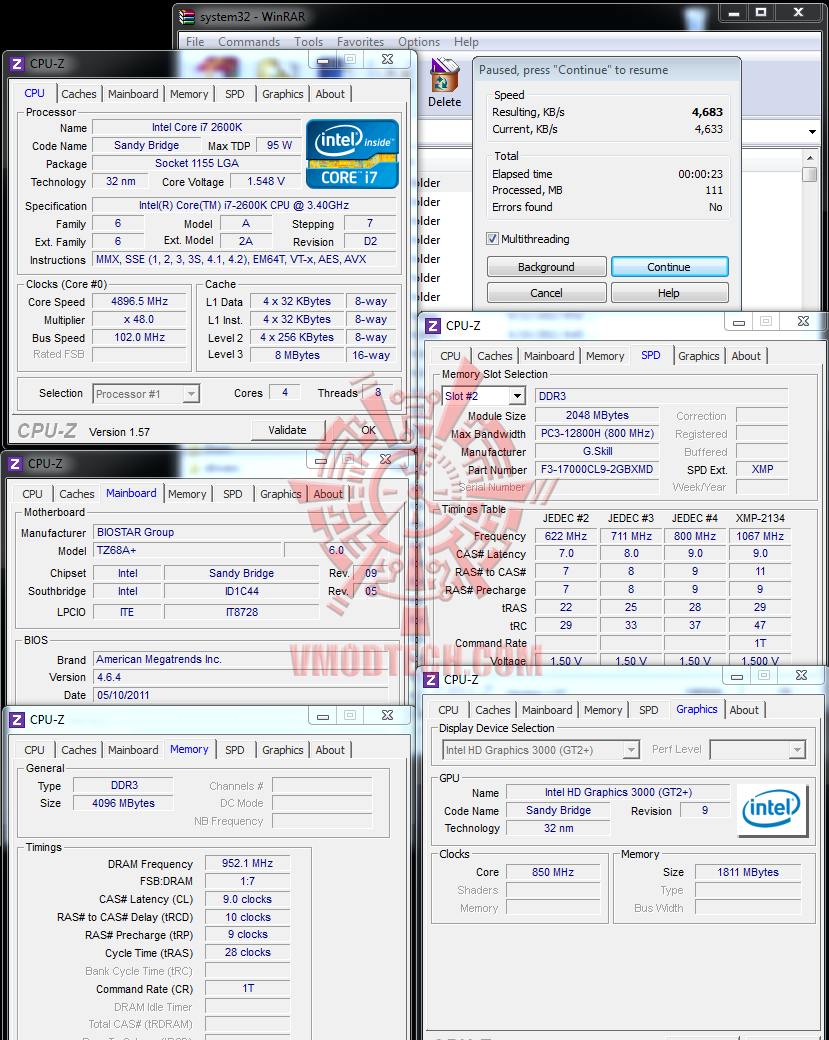Click the Core Speed value 4896.5 MHz
Viewport: 829px width, 1040px height.
pos(139,301)
